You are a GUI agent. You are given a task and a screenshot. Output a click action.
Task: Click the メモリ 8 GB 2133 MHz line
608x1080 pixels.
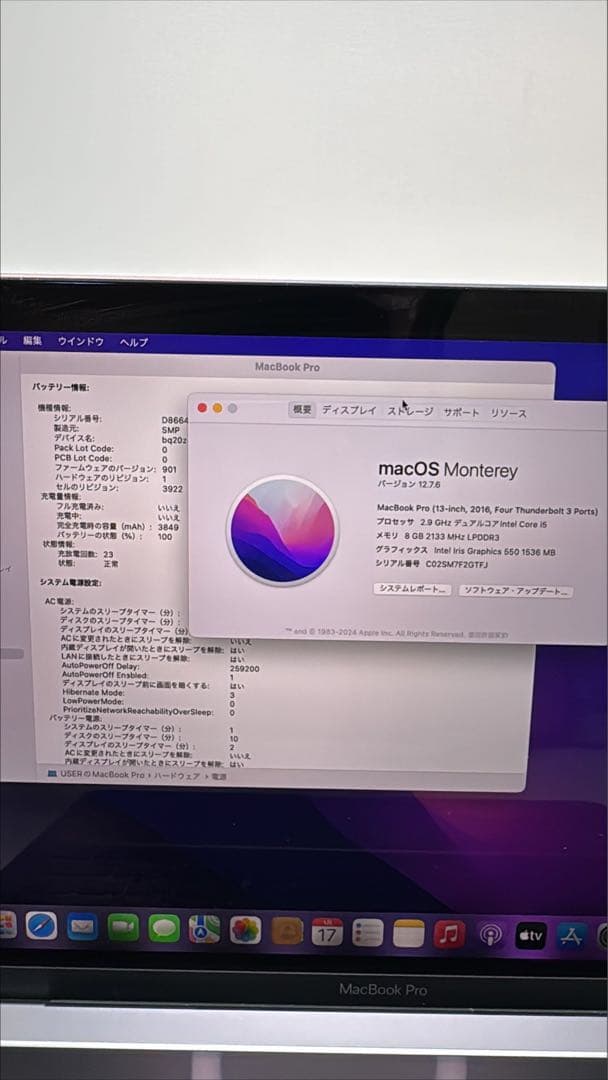pos(437,537)
